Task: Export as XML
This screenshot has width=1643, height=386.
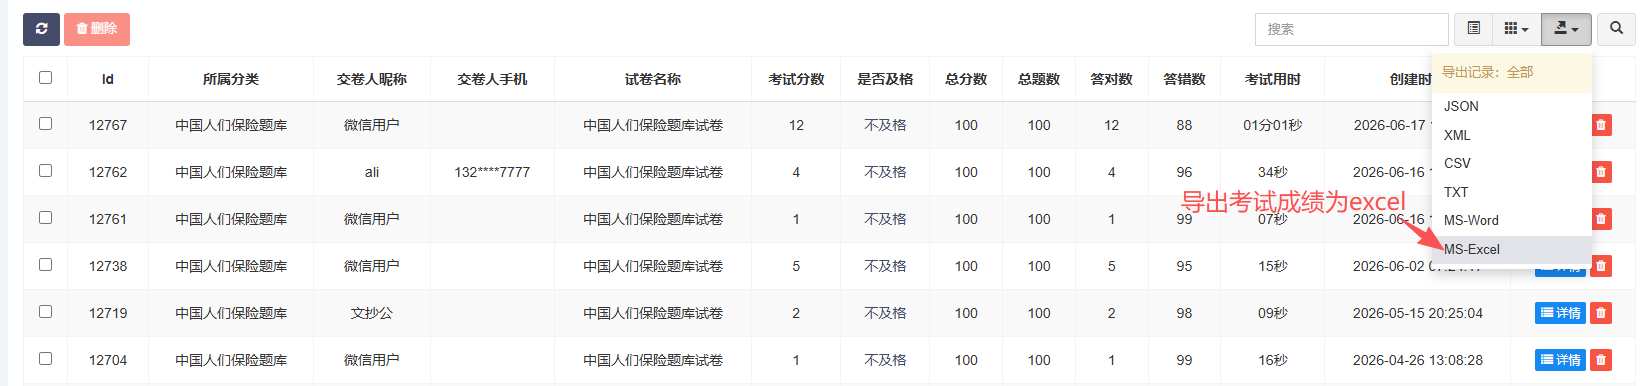Action: 1511,135
